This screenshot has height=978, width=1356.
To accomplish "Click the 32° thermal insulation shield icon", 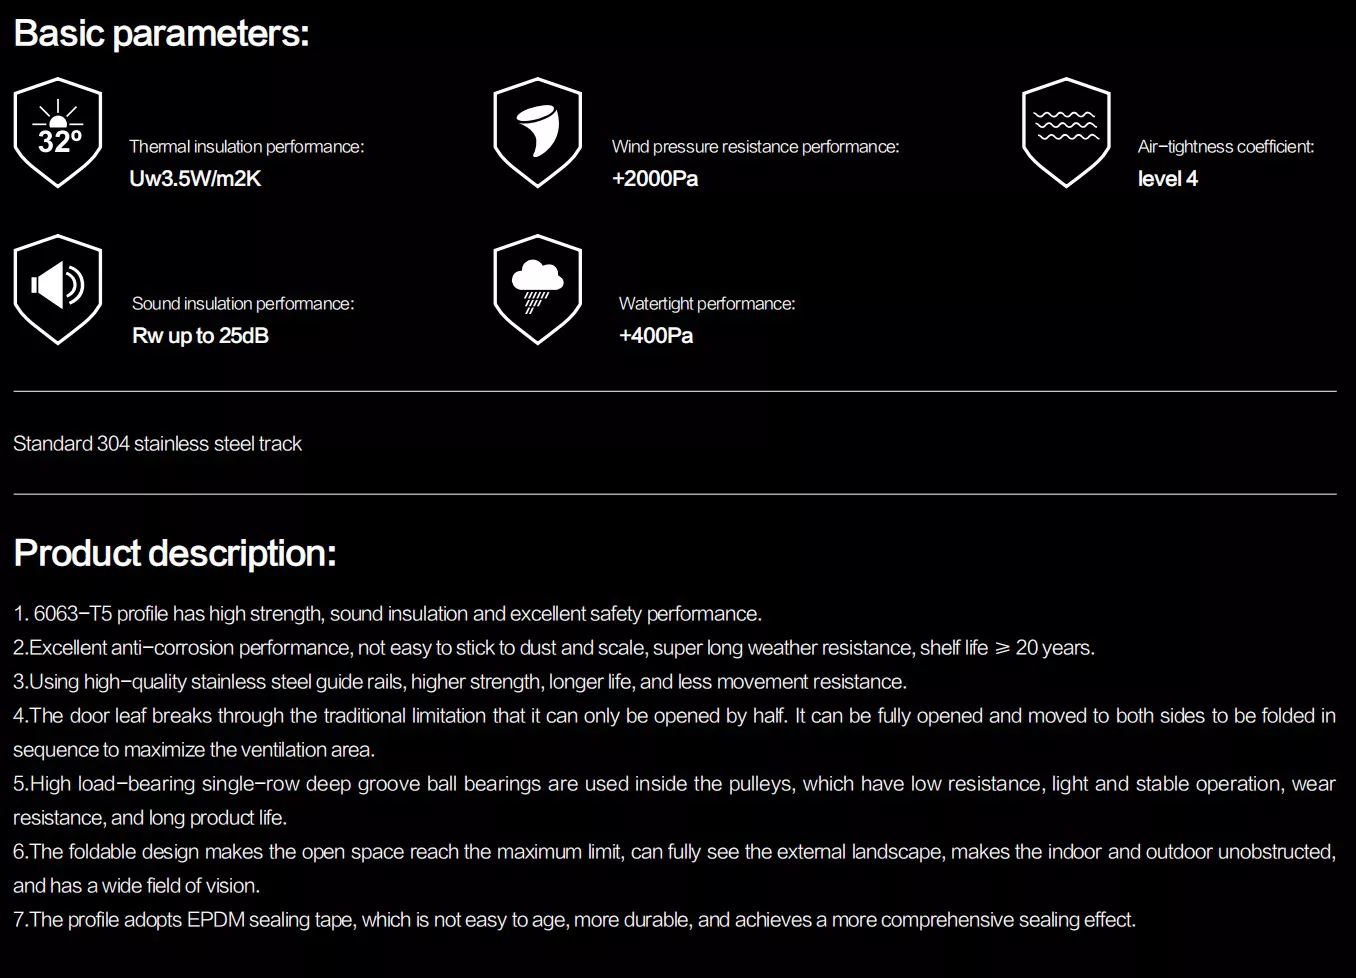I will click(58, 133).
